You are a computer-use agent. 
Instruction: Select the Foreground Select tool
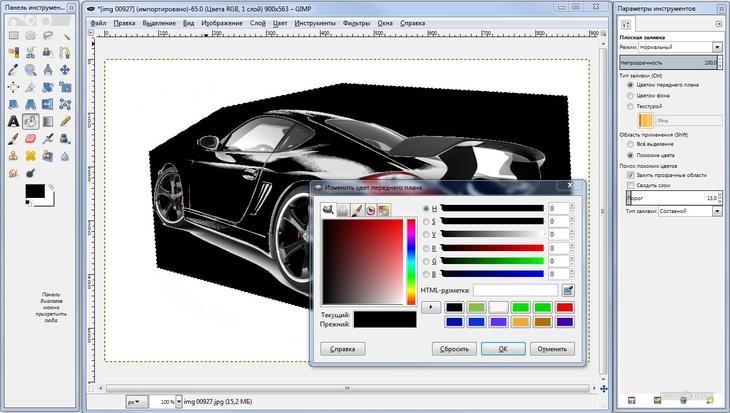pos(47,53)
